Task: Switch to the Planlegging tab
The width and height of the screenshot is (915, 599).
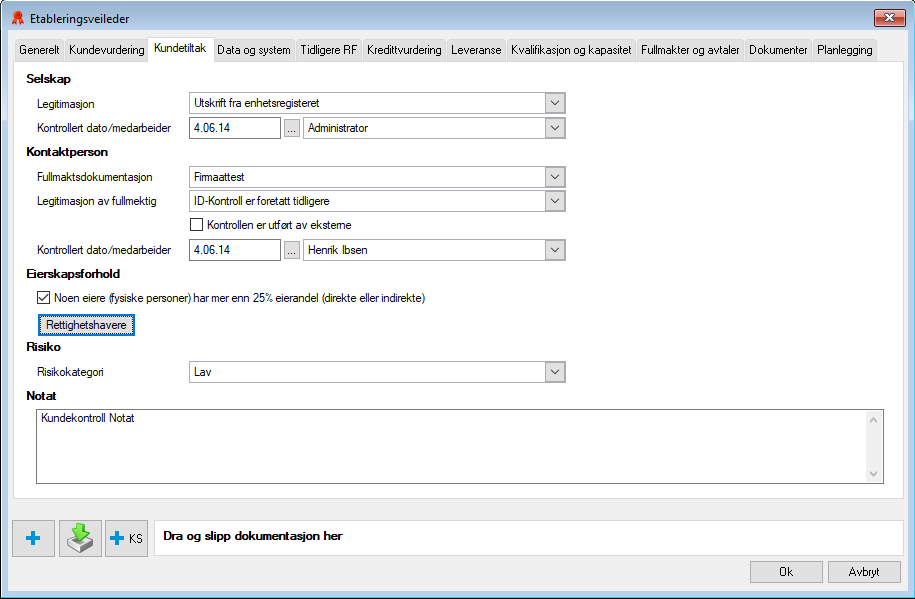Action: [x=845, y=50]
